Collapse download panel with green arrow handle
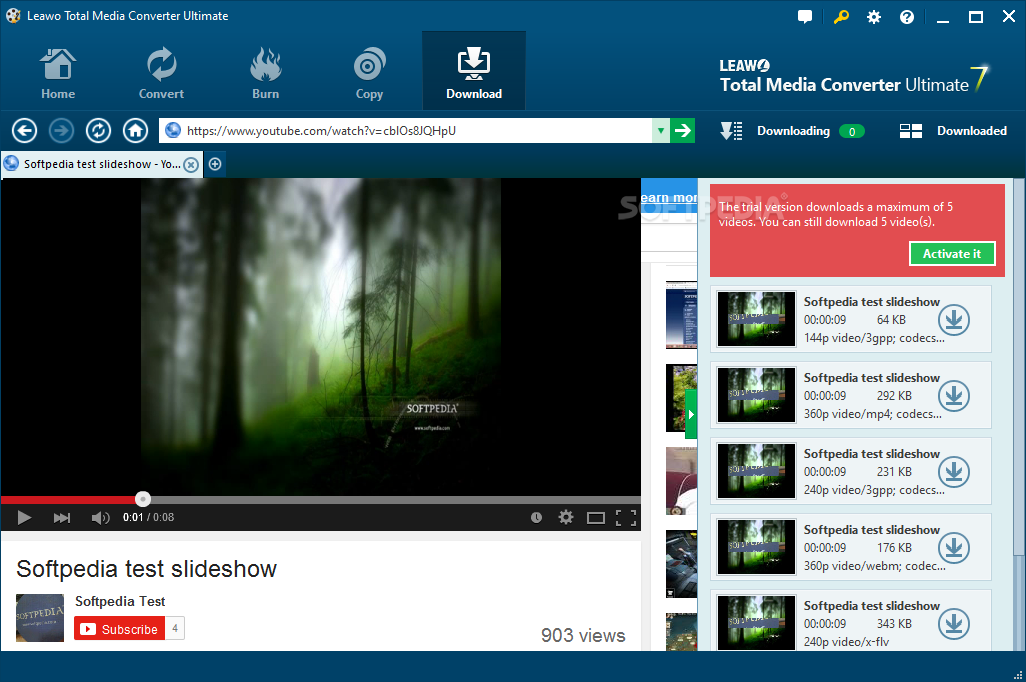The image size is (1026, 682). pyautogui.click(x=691, y=414)
